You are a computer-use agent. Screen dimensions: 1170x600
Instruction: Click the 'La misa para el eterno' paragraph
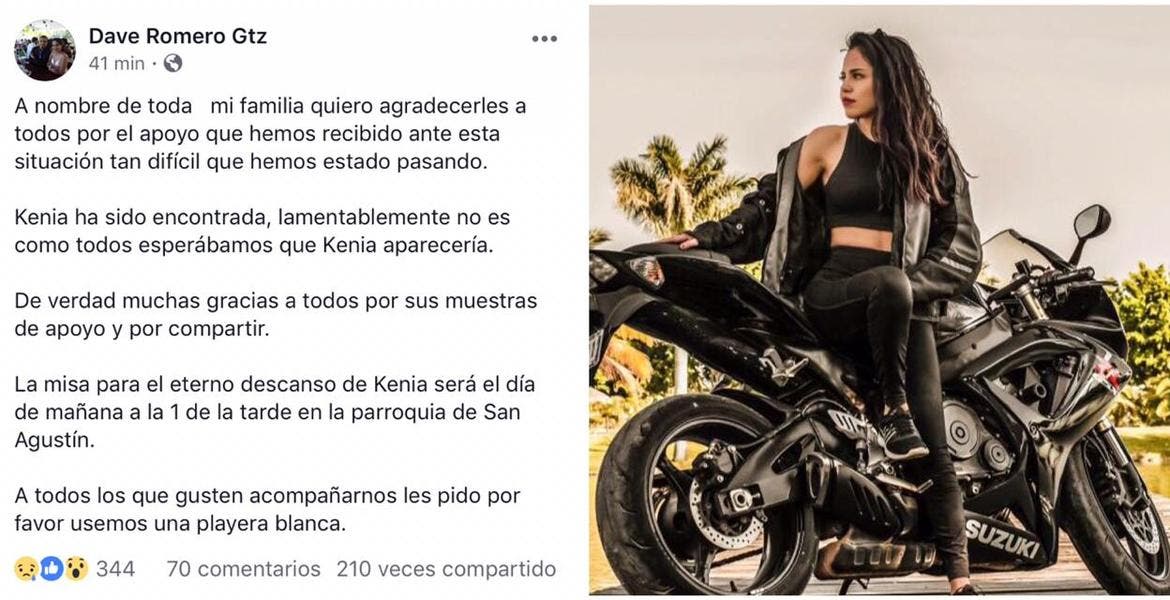tap(275, 412)
